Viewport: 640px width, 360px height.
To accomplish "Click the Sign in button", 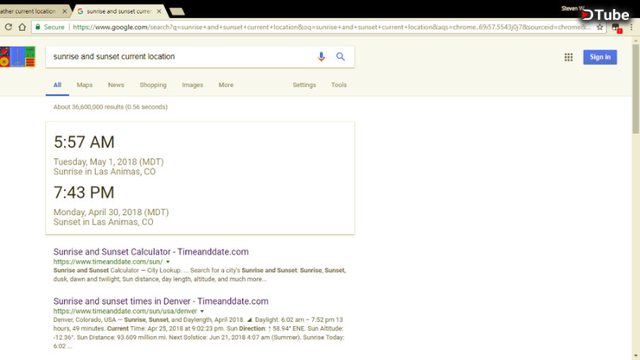I will pyautogui.click(x=600, y=57).
